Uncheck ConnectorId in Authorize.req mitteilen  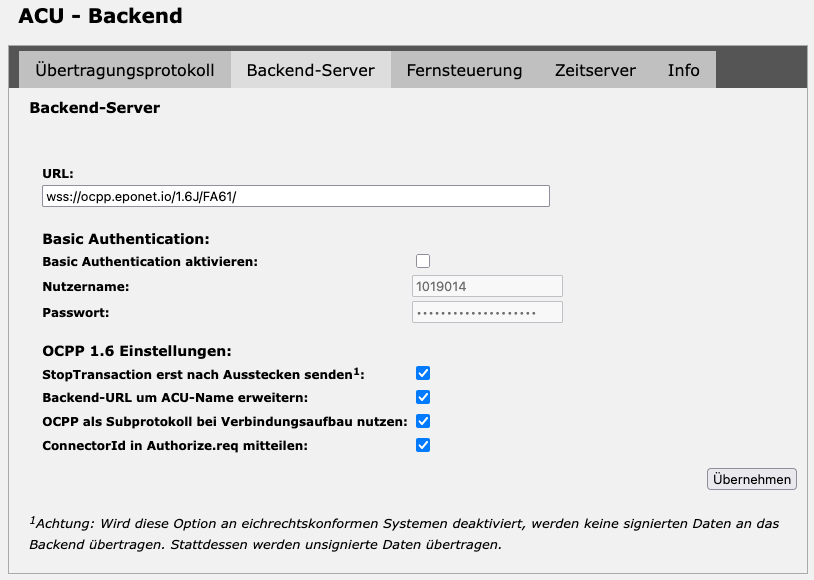[x=422, y=445]
